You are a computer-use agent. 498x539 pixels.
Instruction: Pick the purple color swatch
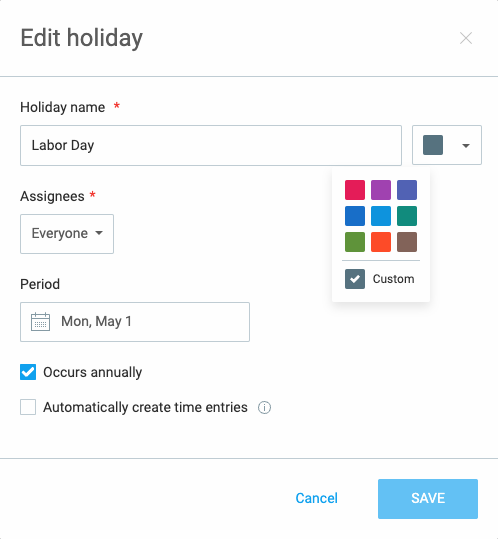tap(381, 190)
